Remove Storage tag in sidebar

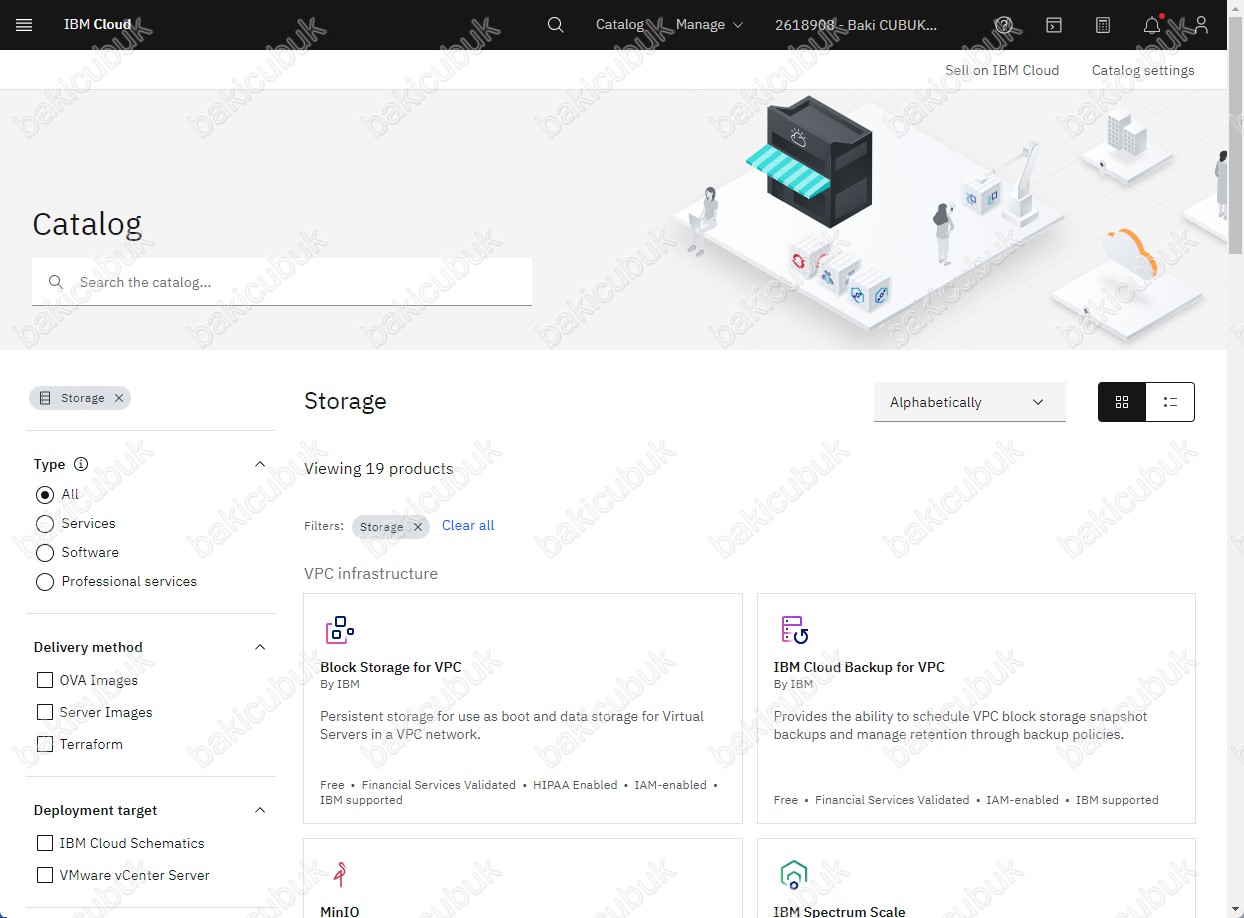pyautogui.click(x=119, y=398)
